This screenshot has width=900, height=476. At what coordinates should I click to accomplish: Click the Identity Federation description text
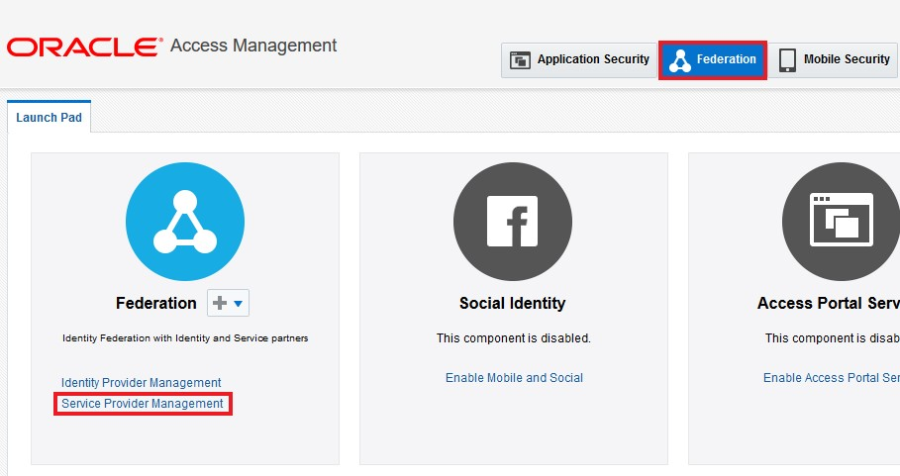click(185, 338)
